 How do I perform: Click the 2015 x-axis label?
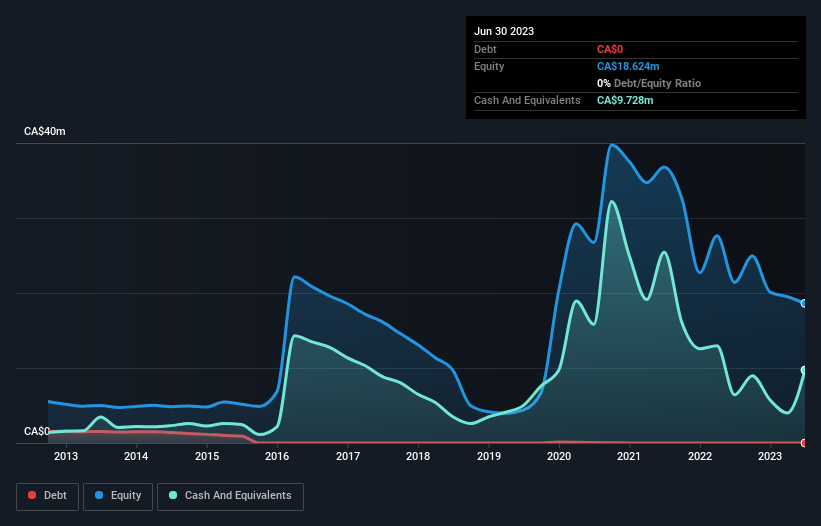[207, 456]
